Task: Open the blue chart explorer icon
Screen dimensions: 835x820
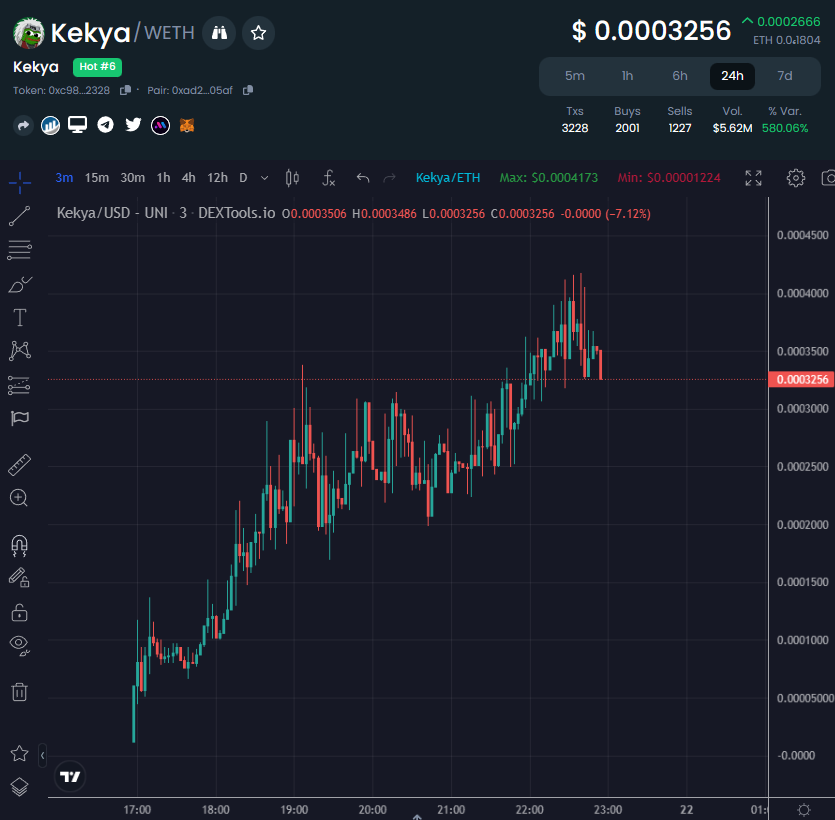Action: click(51, 126)
